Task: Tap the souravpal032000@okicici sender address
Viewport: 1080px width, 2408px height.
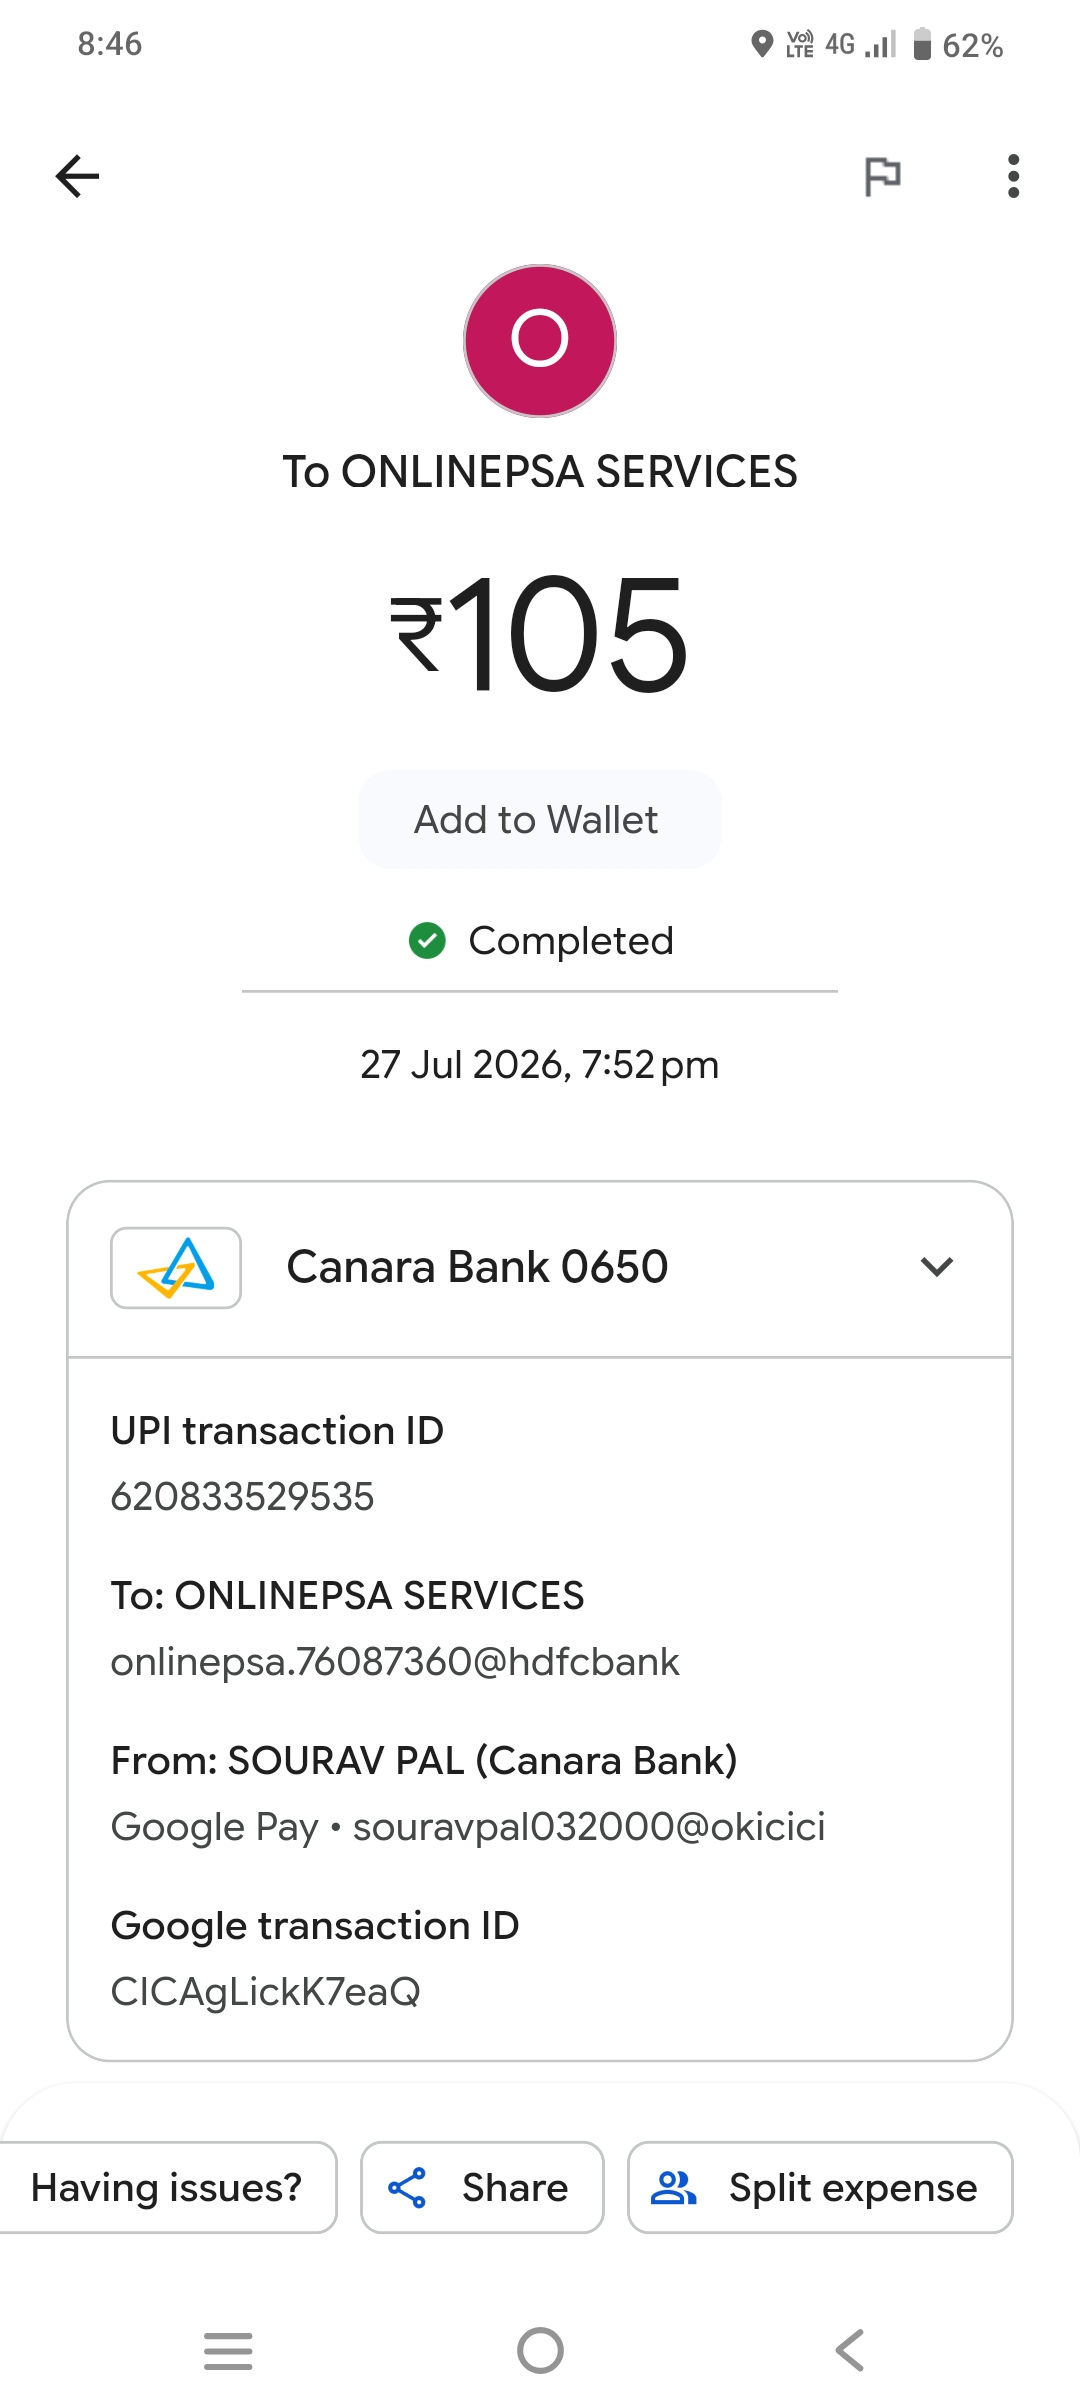Action: point(589,1827)
